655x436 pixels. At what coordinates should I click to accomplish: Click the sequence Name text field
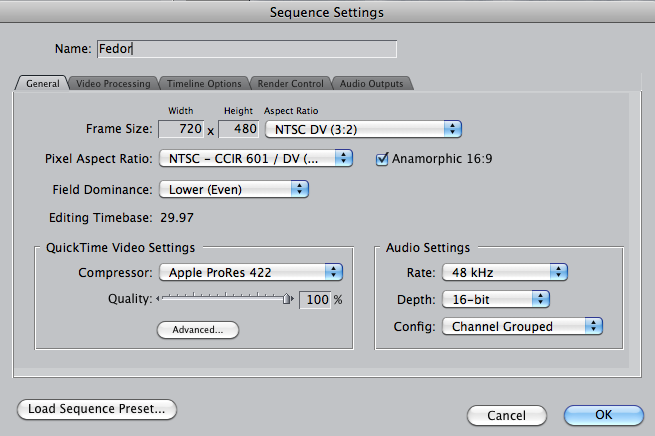pos(245,48)
